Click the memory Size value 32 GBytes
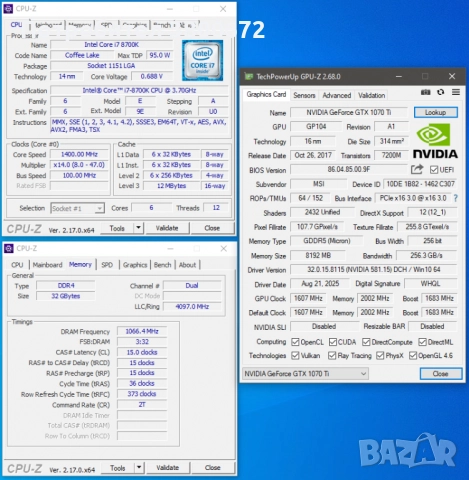The height and width of the screenshot is (480, 469). 66,296
